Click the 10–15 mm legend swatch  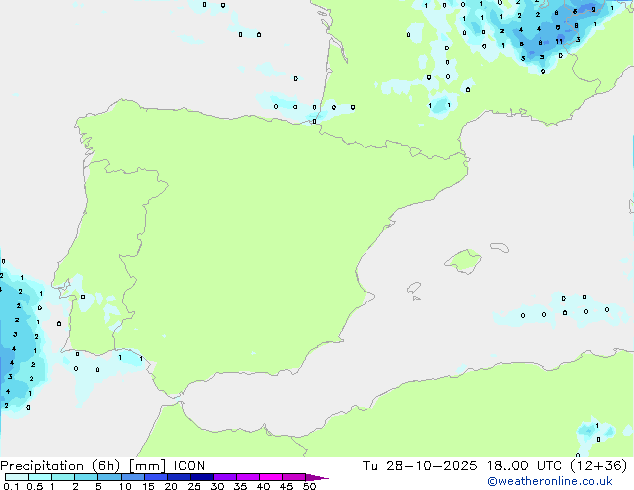tap(132, 477)
